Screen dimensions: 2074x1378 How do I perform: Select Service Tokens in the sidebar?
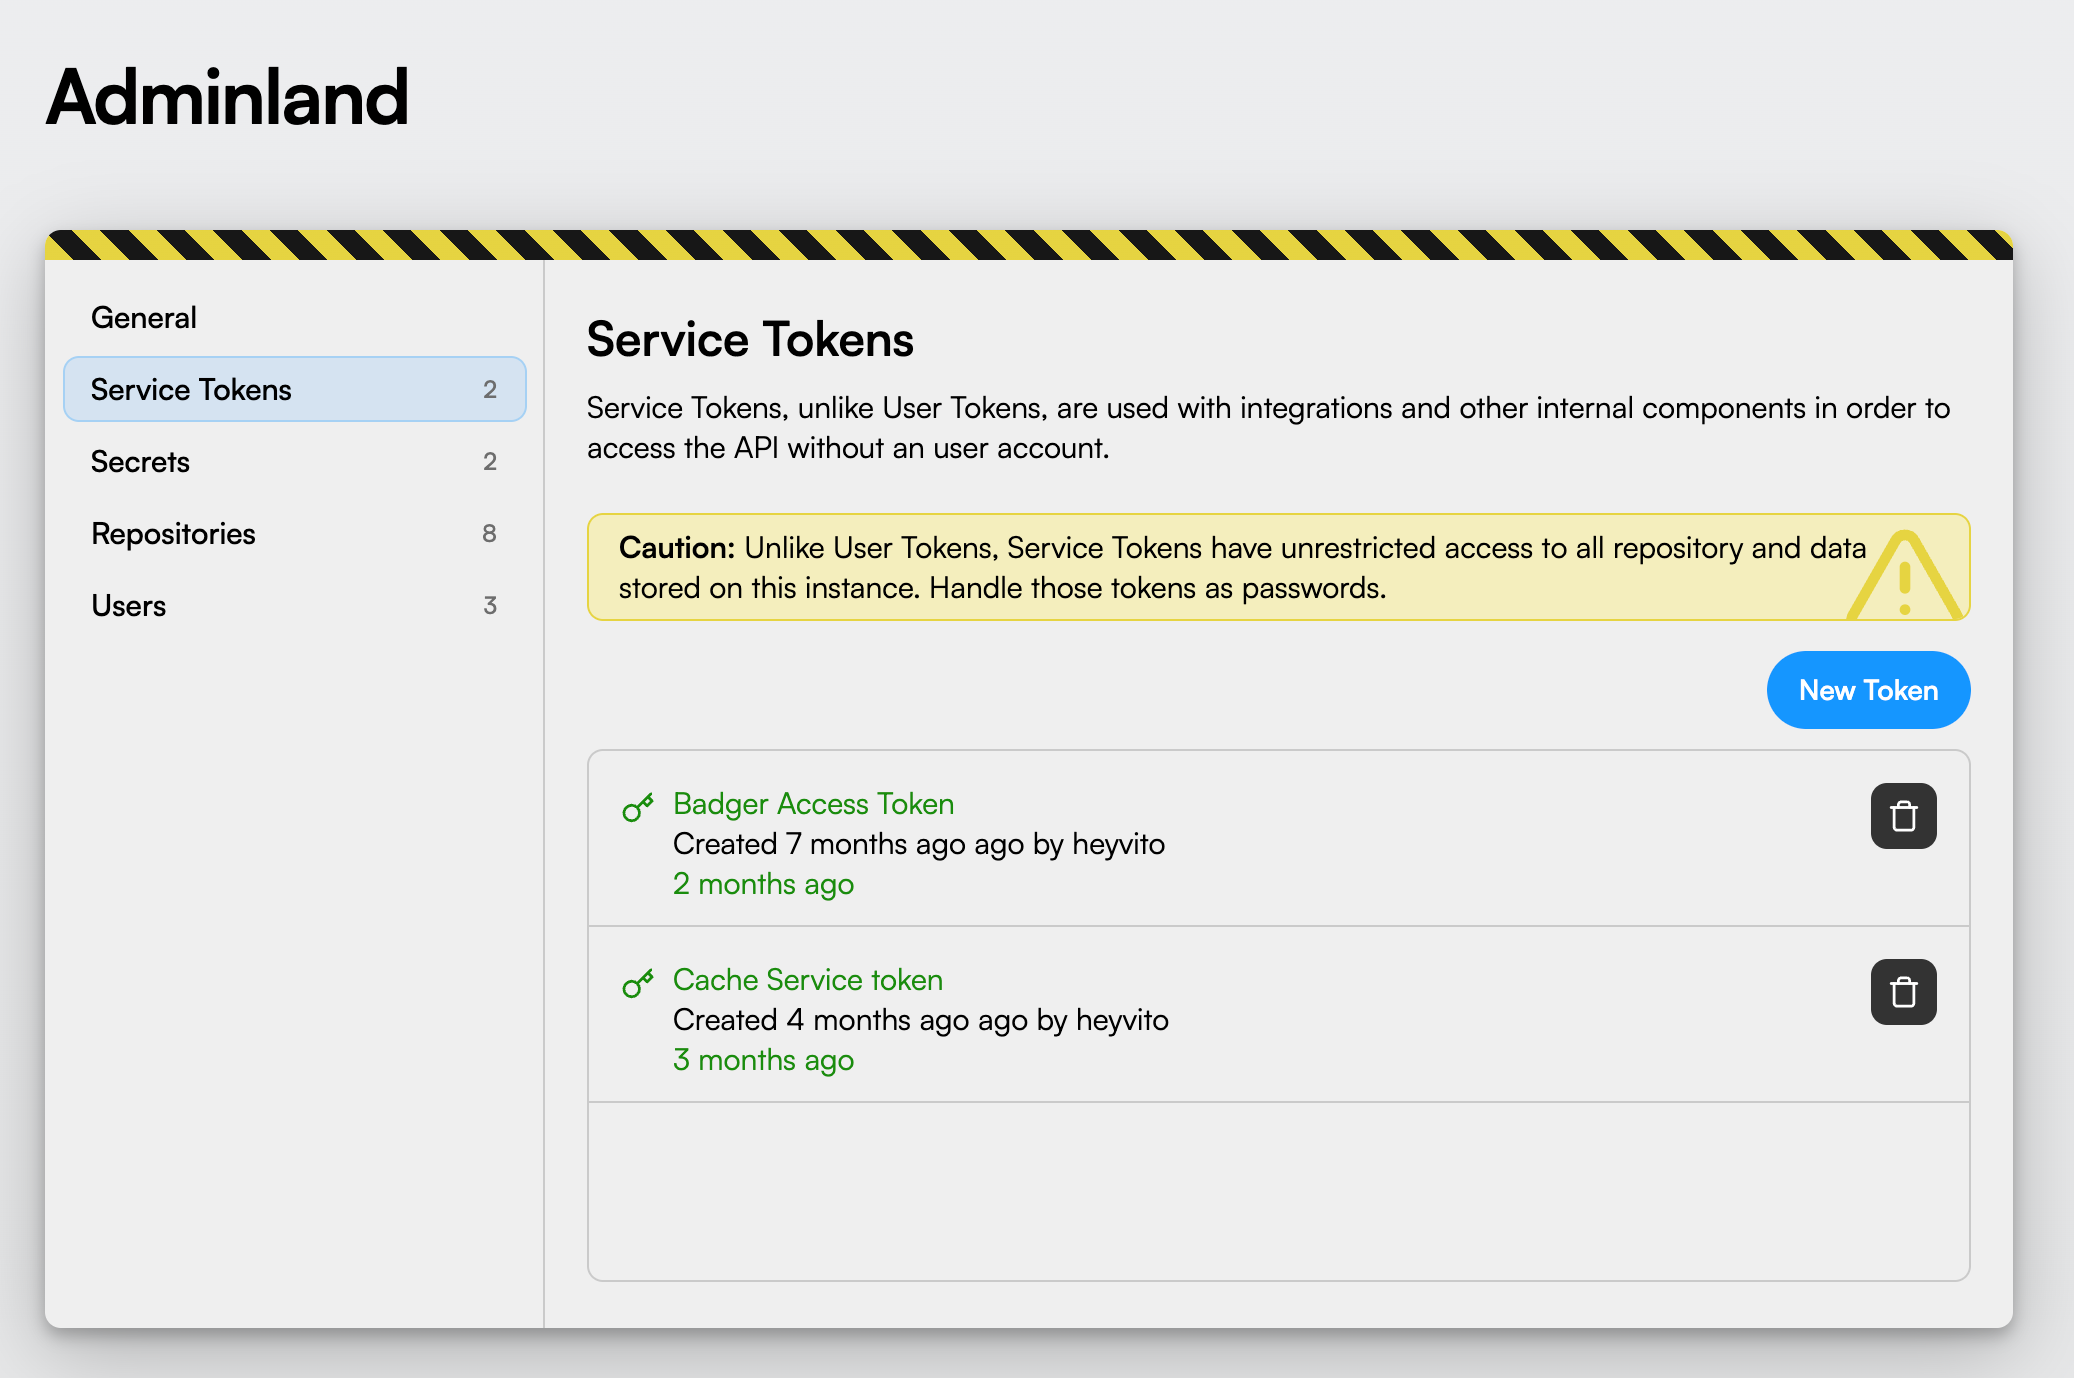point(295,389)
